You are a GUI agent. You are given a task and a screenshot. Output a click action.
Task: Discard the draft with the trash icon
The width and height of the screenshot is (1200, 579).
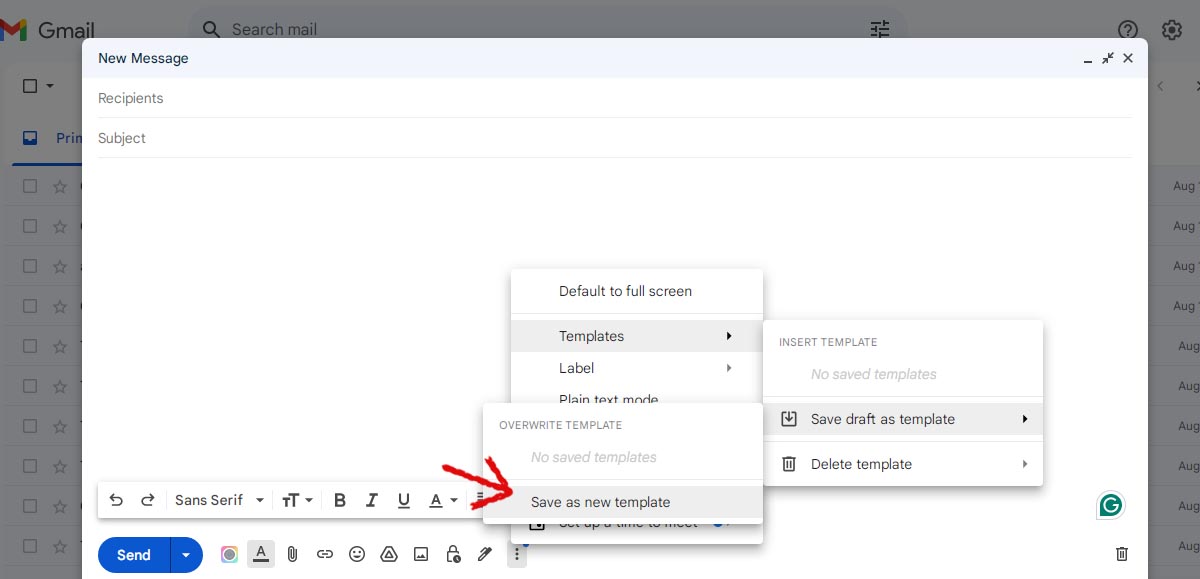1122,554
